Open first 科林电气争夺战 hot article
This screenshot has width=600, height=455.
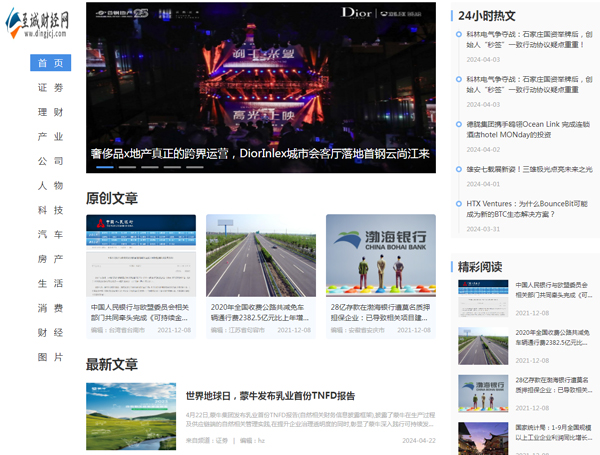(x=529, y=39)
